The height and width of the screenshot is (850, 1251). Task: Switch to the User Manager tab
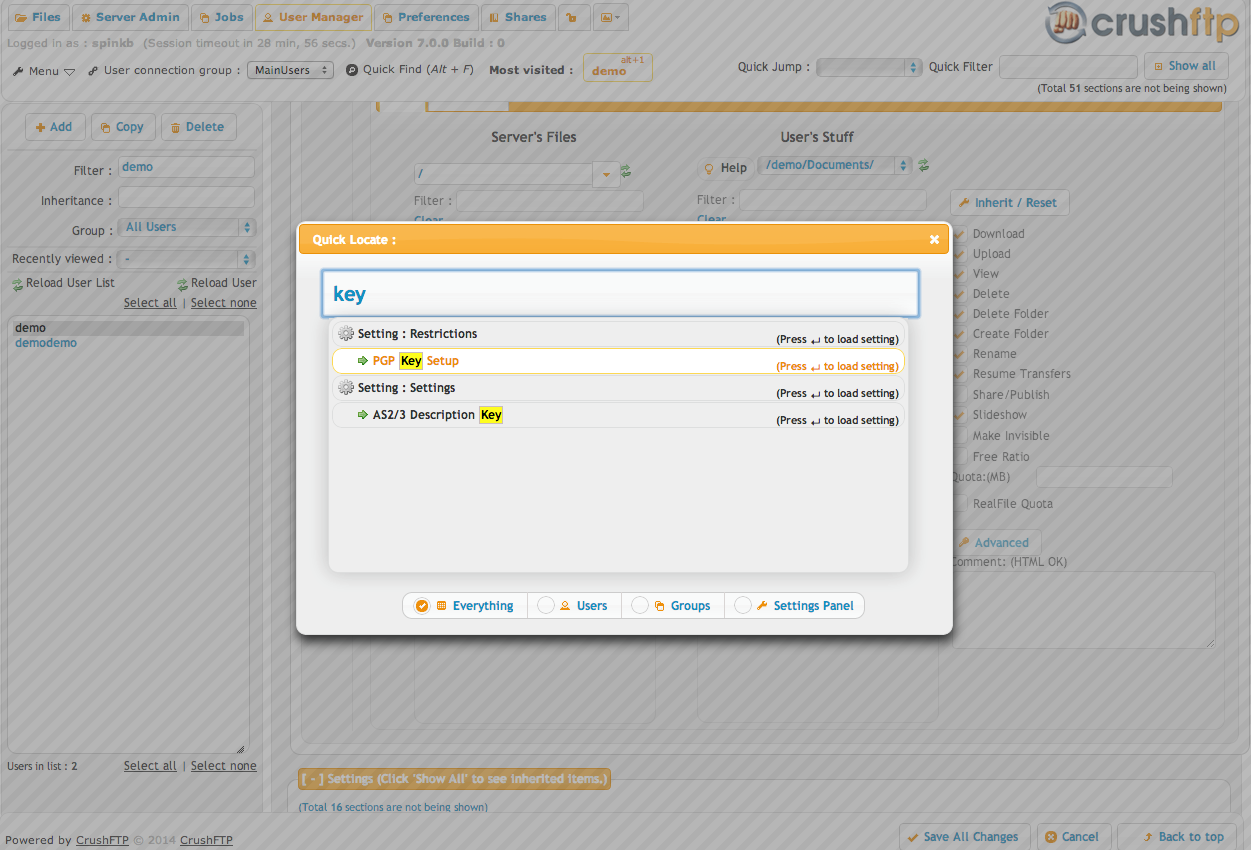[x=313, y=17]
